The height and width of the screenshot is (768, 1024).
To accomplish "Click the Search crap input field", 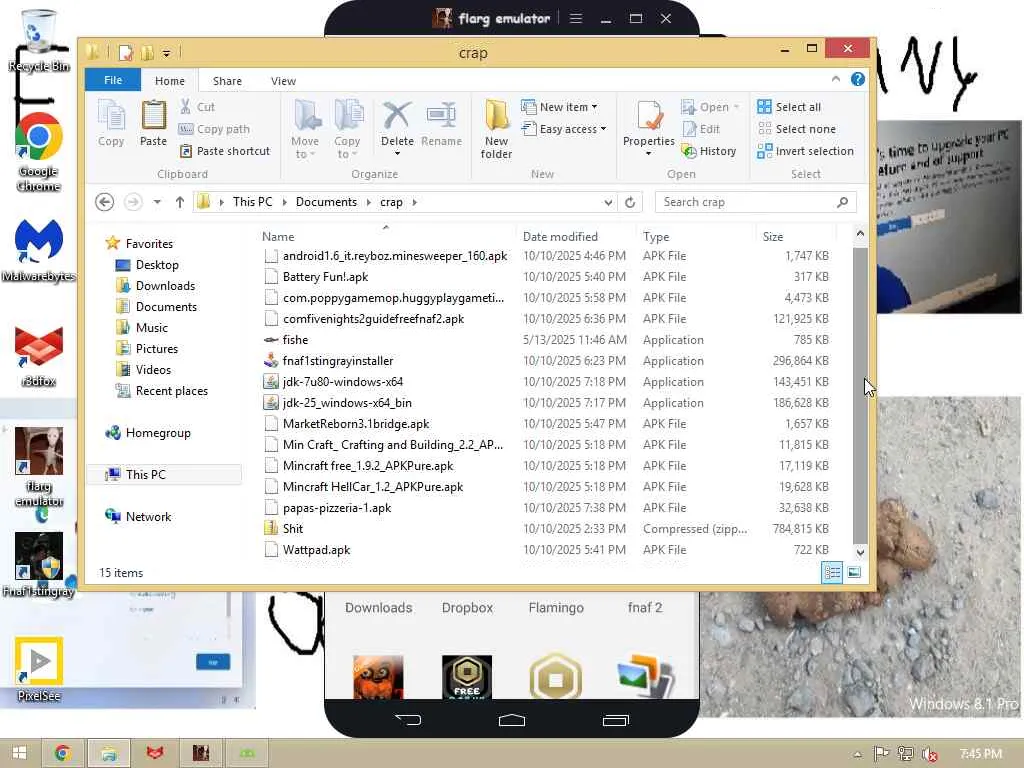I will [756, 202].
